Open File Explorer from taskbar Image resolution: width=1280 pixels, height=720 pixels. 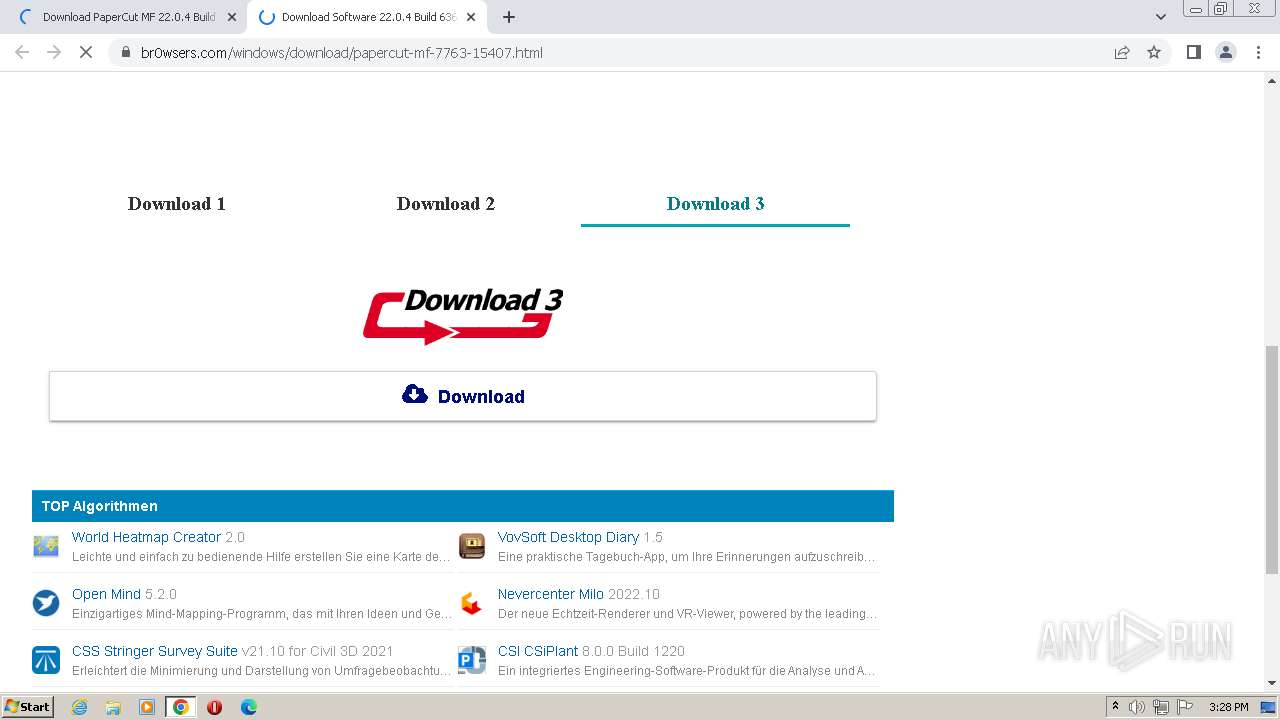tap(113, 707)
